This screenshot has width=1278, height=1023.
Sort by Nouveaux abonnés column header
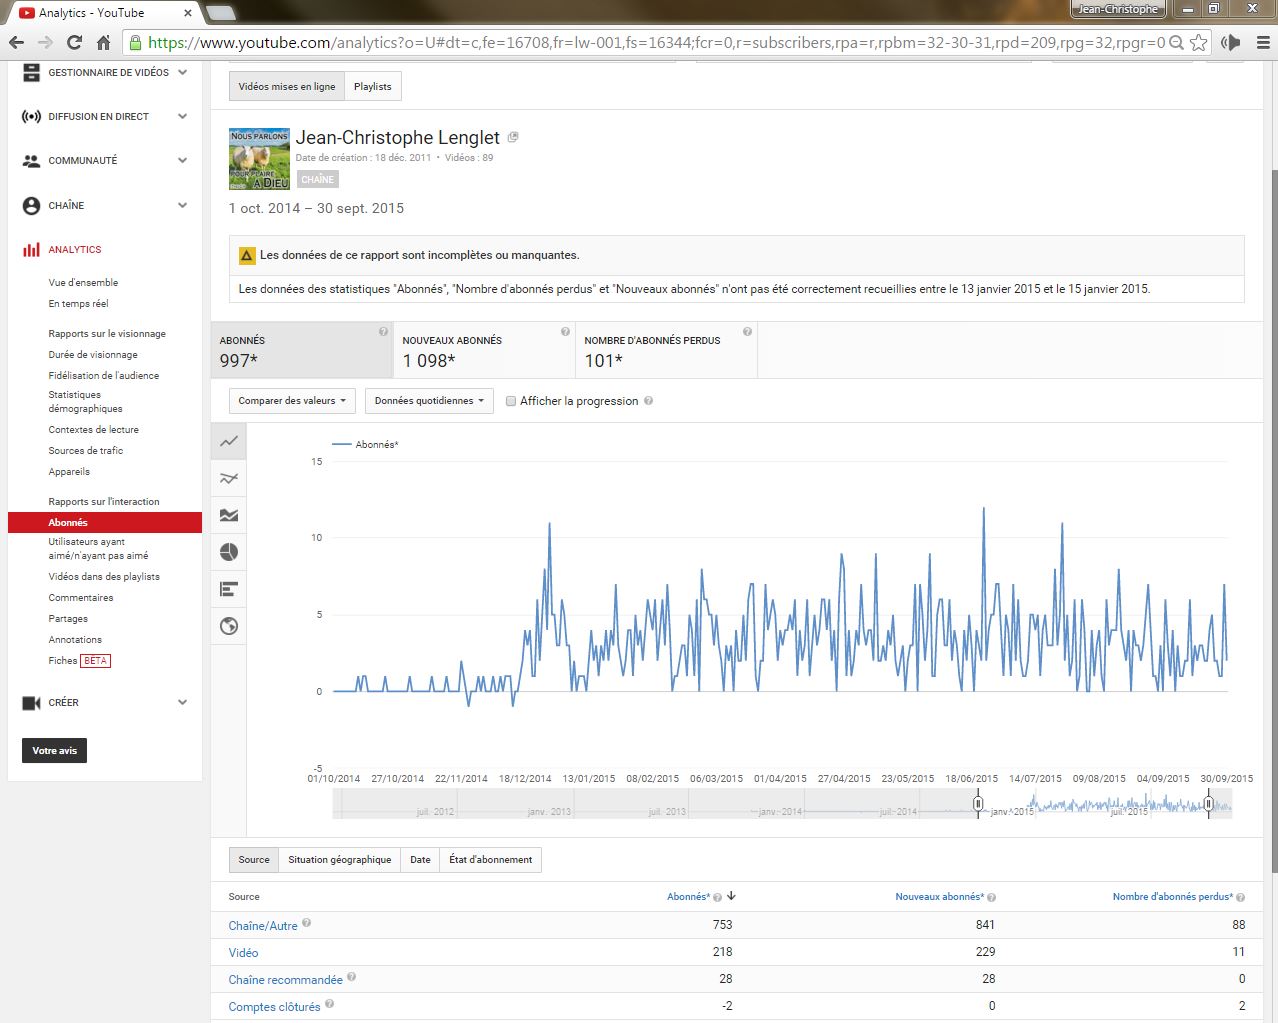tap(940, 897)
